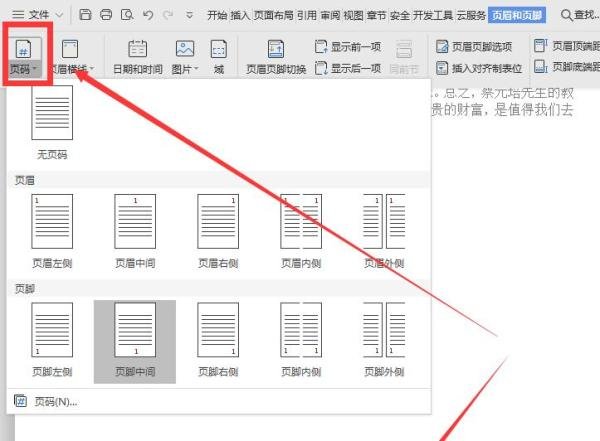Viewport: 600px width, 441px height.
Task: Select the 页眉和页脚 tab
Action: (x=517, y=15)
